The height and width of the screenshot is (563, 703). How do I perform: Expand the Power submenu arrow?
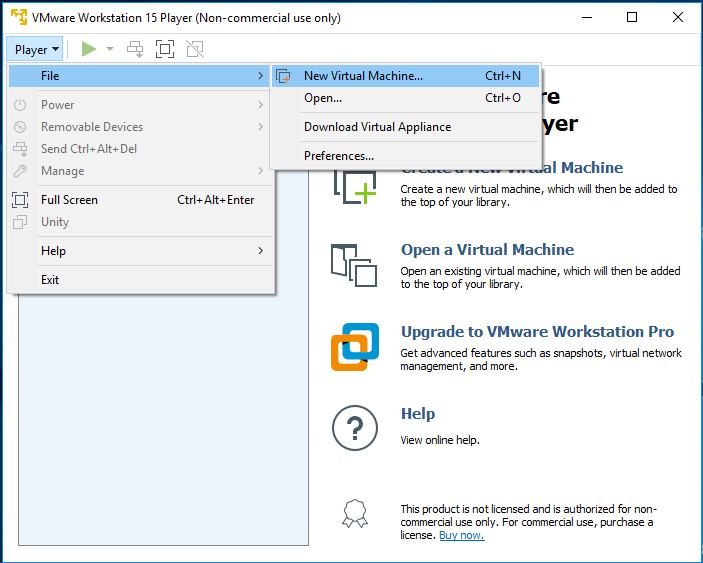(x=260, y=105)
